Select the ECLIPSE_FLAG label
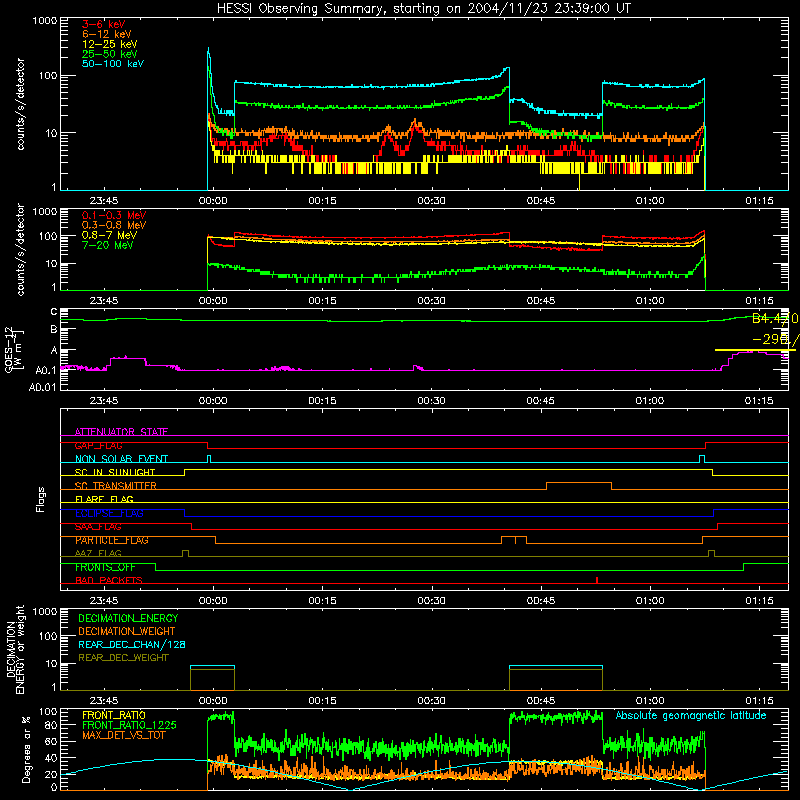 [x=109, y=513]
